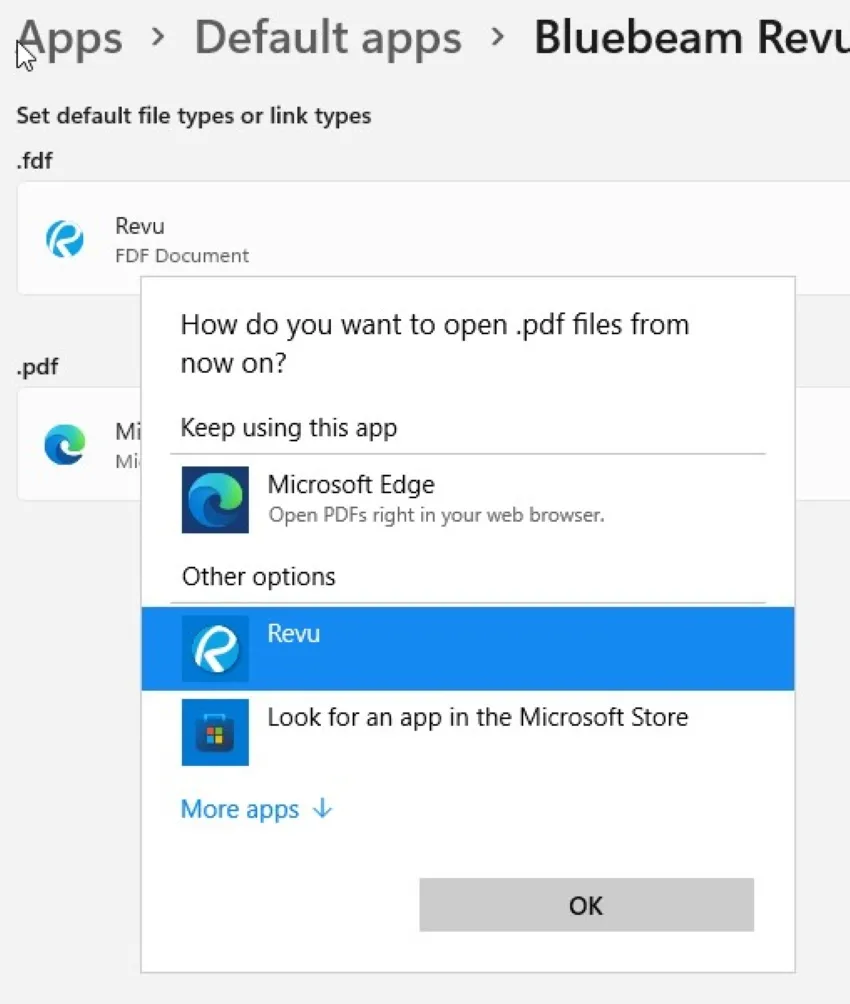The image size is (850, 1004).
Task: Click the Microsoft Store icon in the dialog
Action: tap(215, 732)
